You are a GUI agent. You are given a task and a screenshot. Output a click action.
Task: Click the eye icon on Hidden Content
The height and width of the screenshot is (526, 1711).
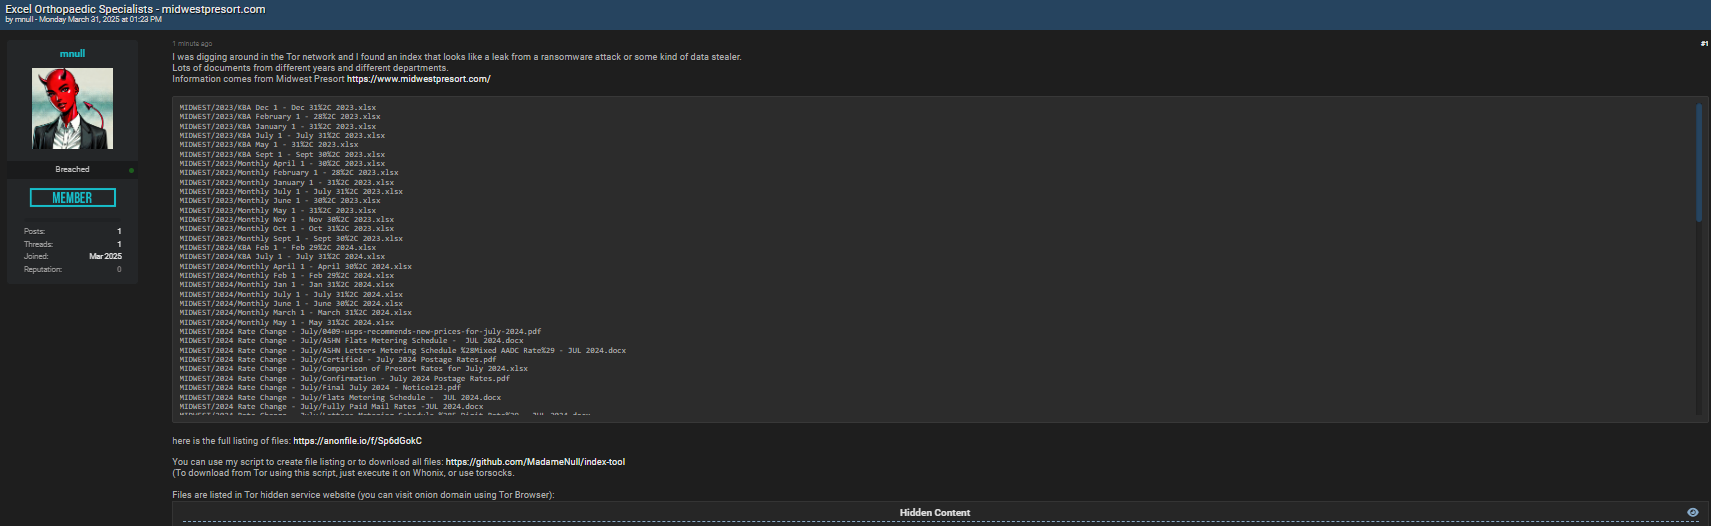pos(1692,512)
